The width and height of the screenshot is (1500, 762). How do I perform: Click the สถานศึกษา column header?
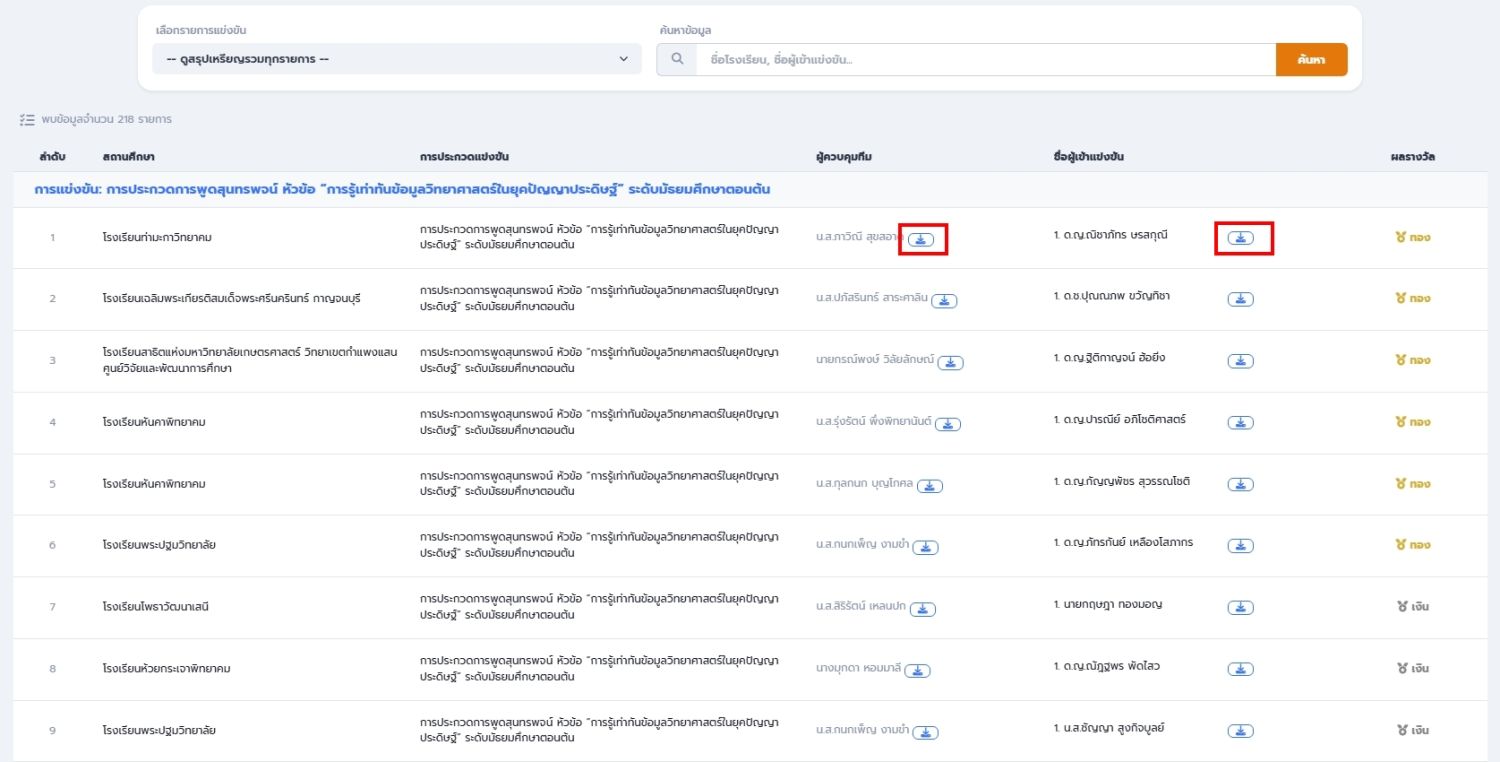click(x=128, y=157)
